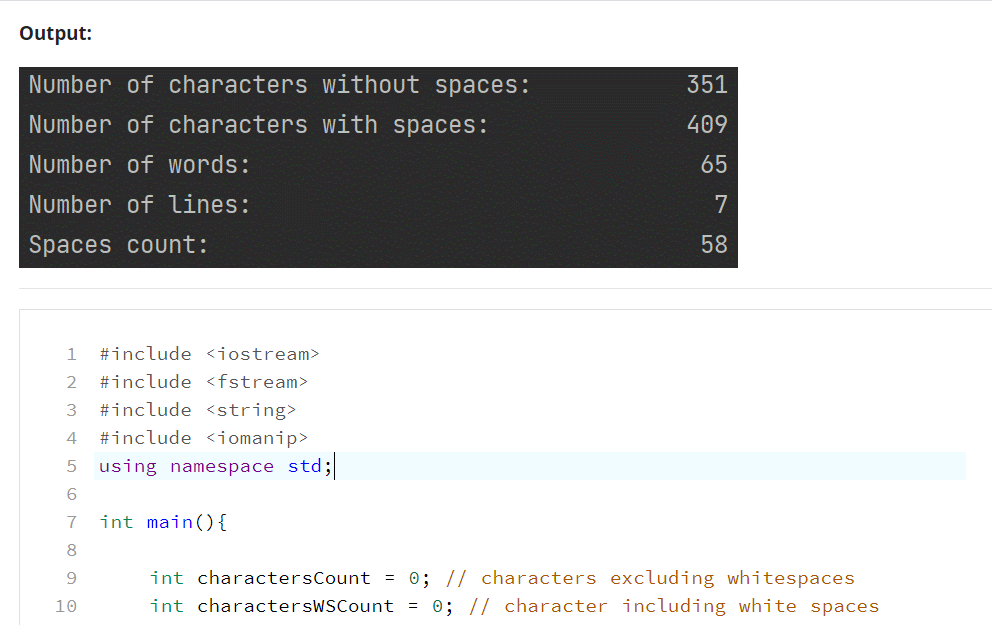Click line number 7 in the code gutter
992x625 pixels.
click(71, 521)
